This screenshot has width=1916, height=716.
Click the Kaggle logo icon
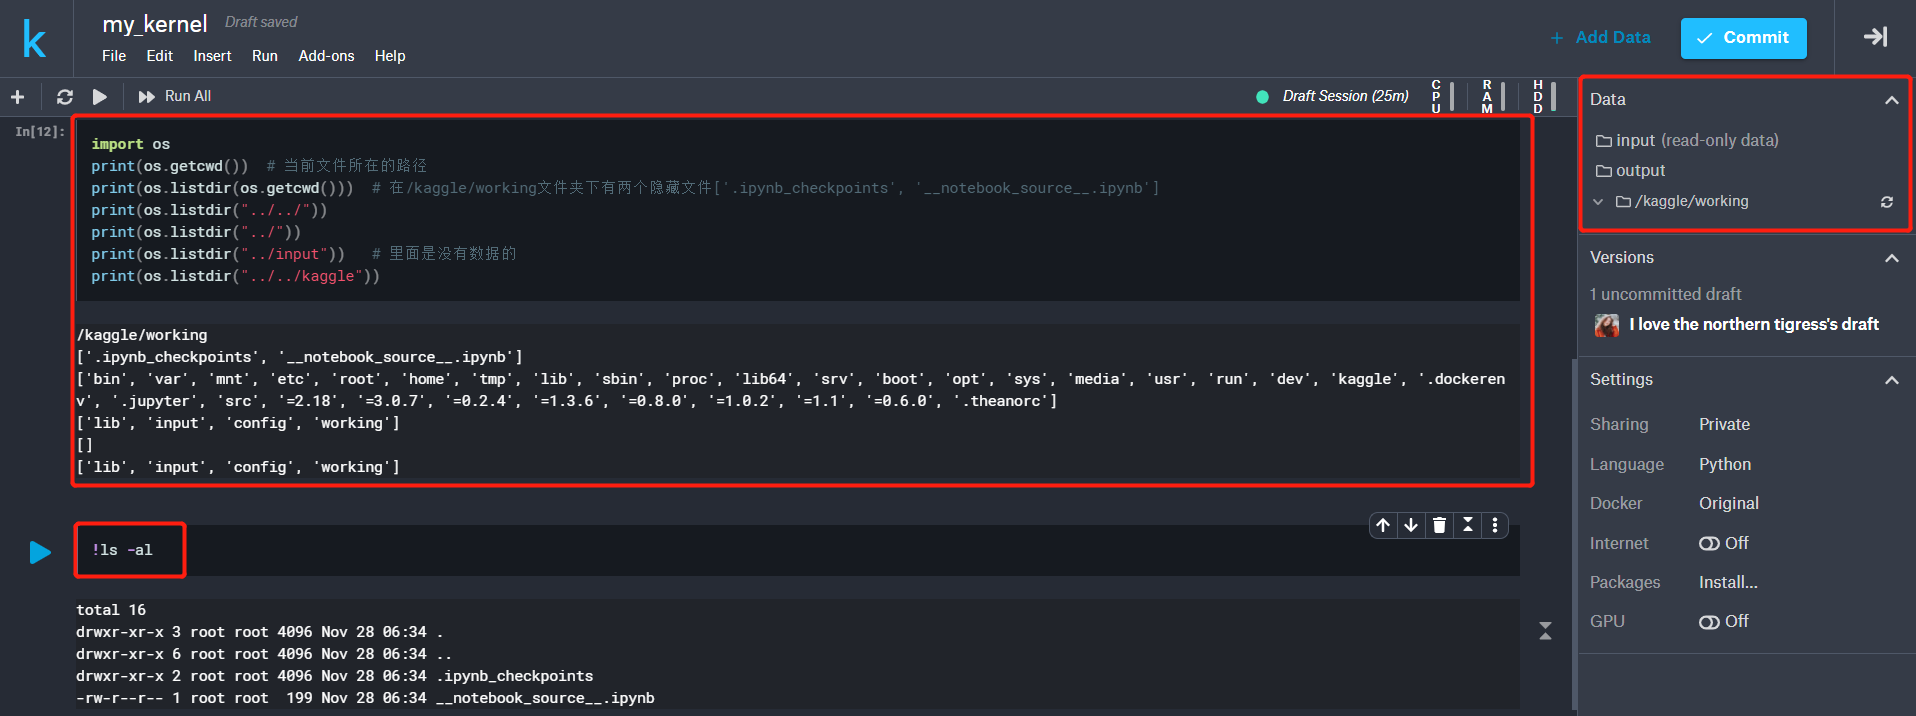tap(35, 39)
